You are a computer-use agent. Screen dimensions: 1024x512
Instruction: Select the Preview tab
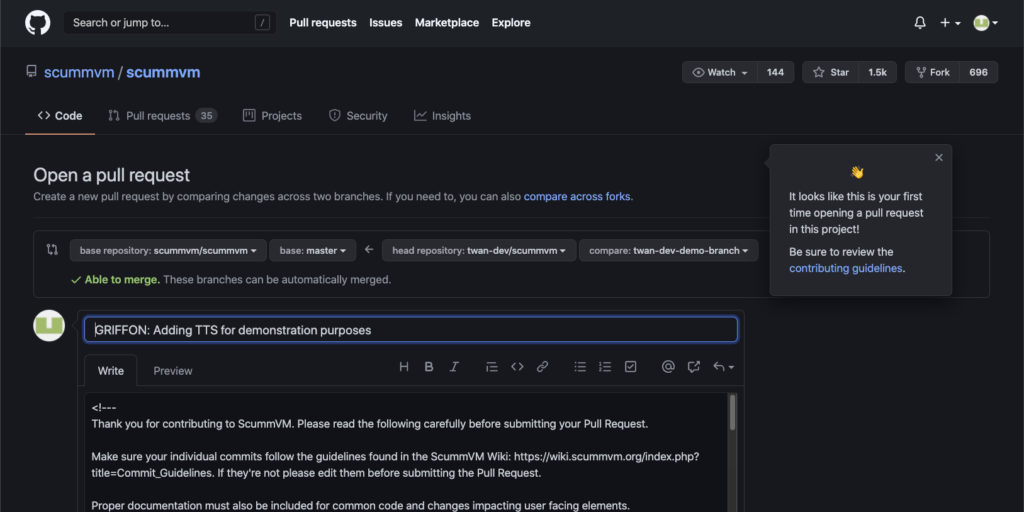(x=172, y=370)
